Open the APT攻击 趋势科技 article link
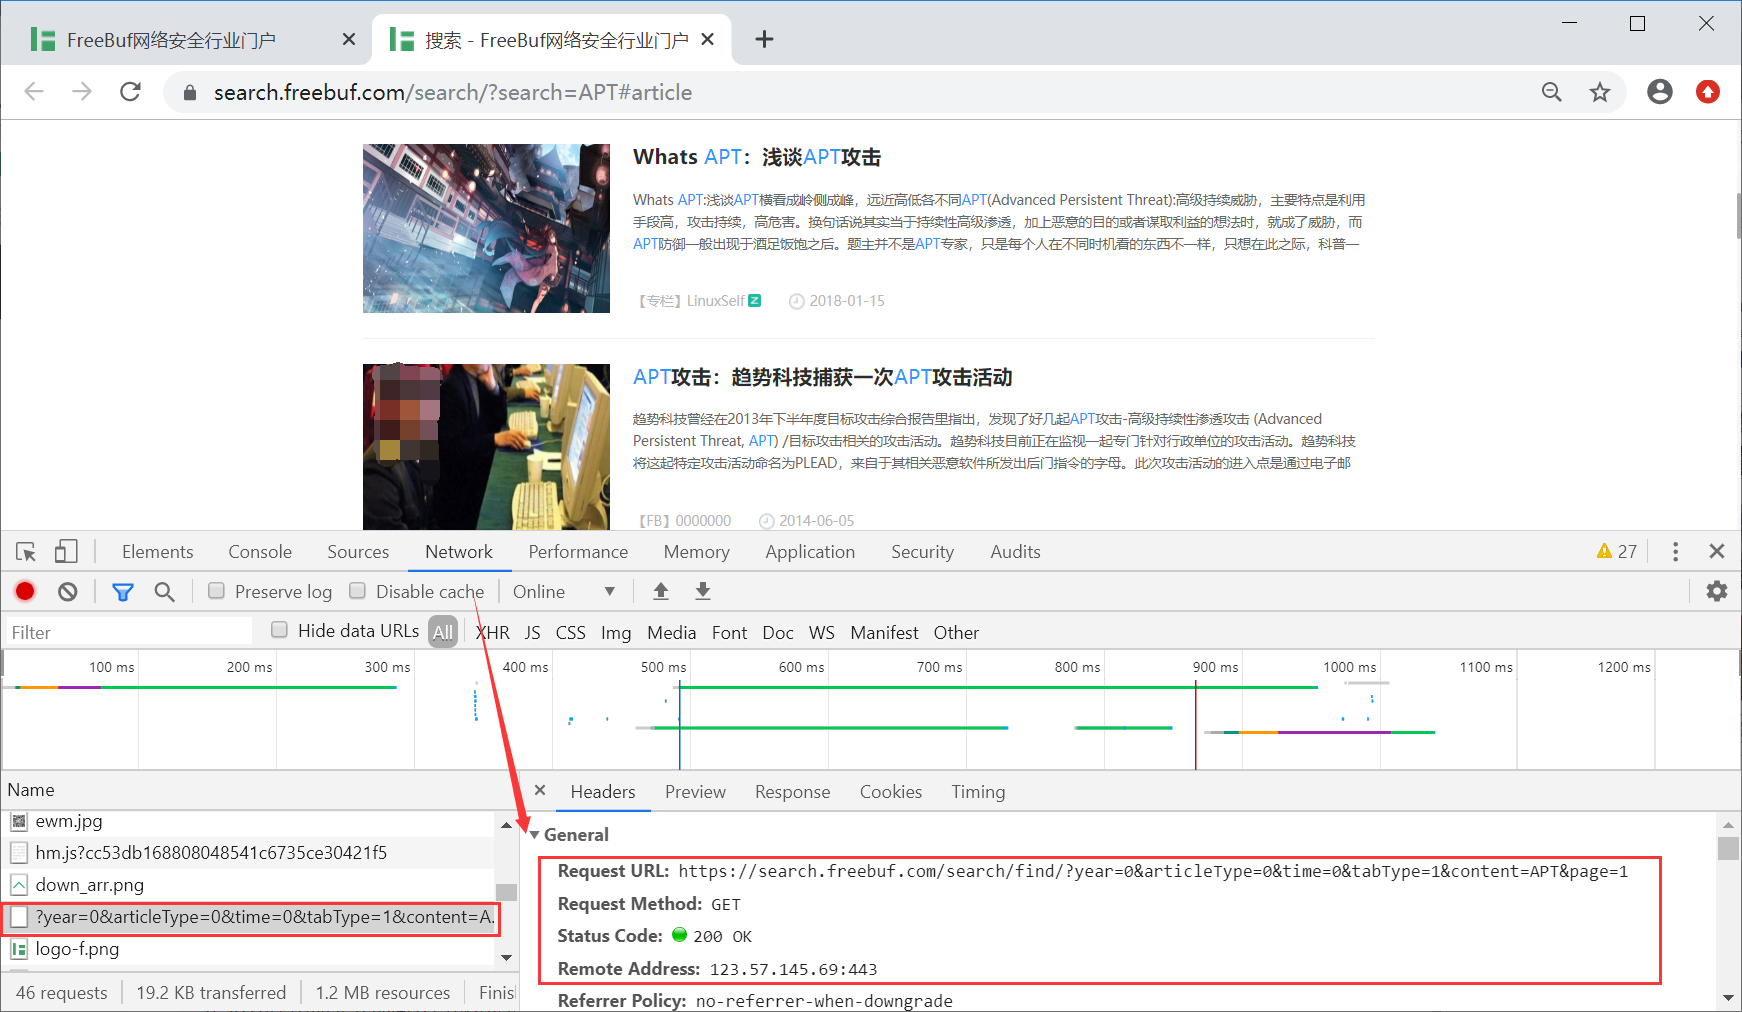This screenshot has height=1012, width=1742. pyautogui.click(x=822, y=377)
